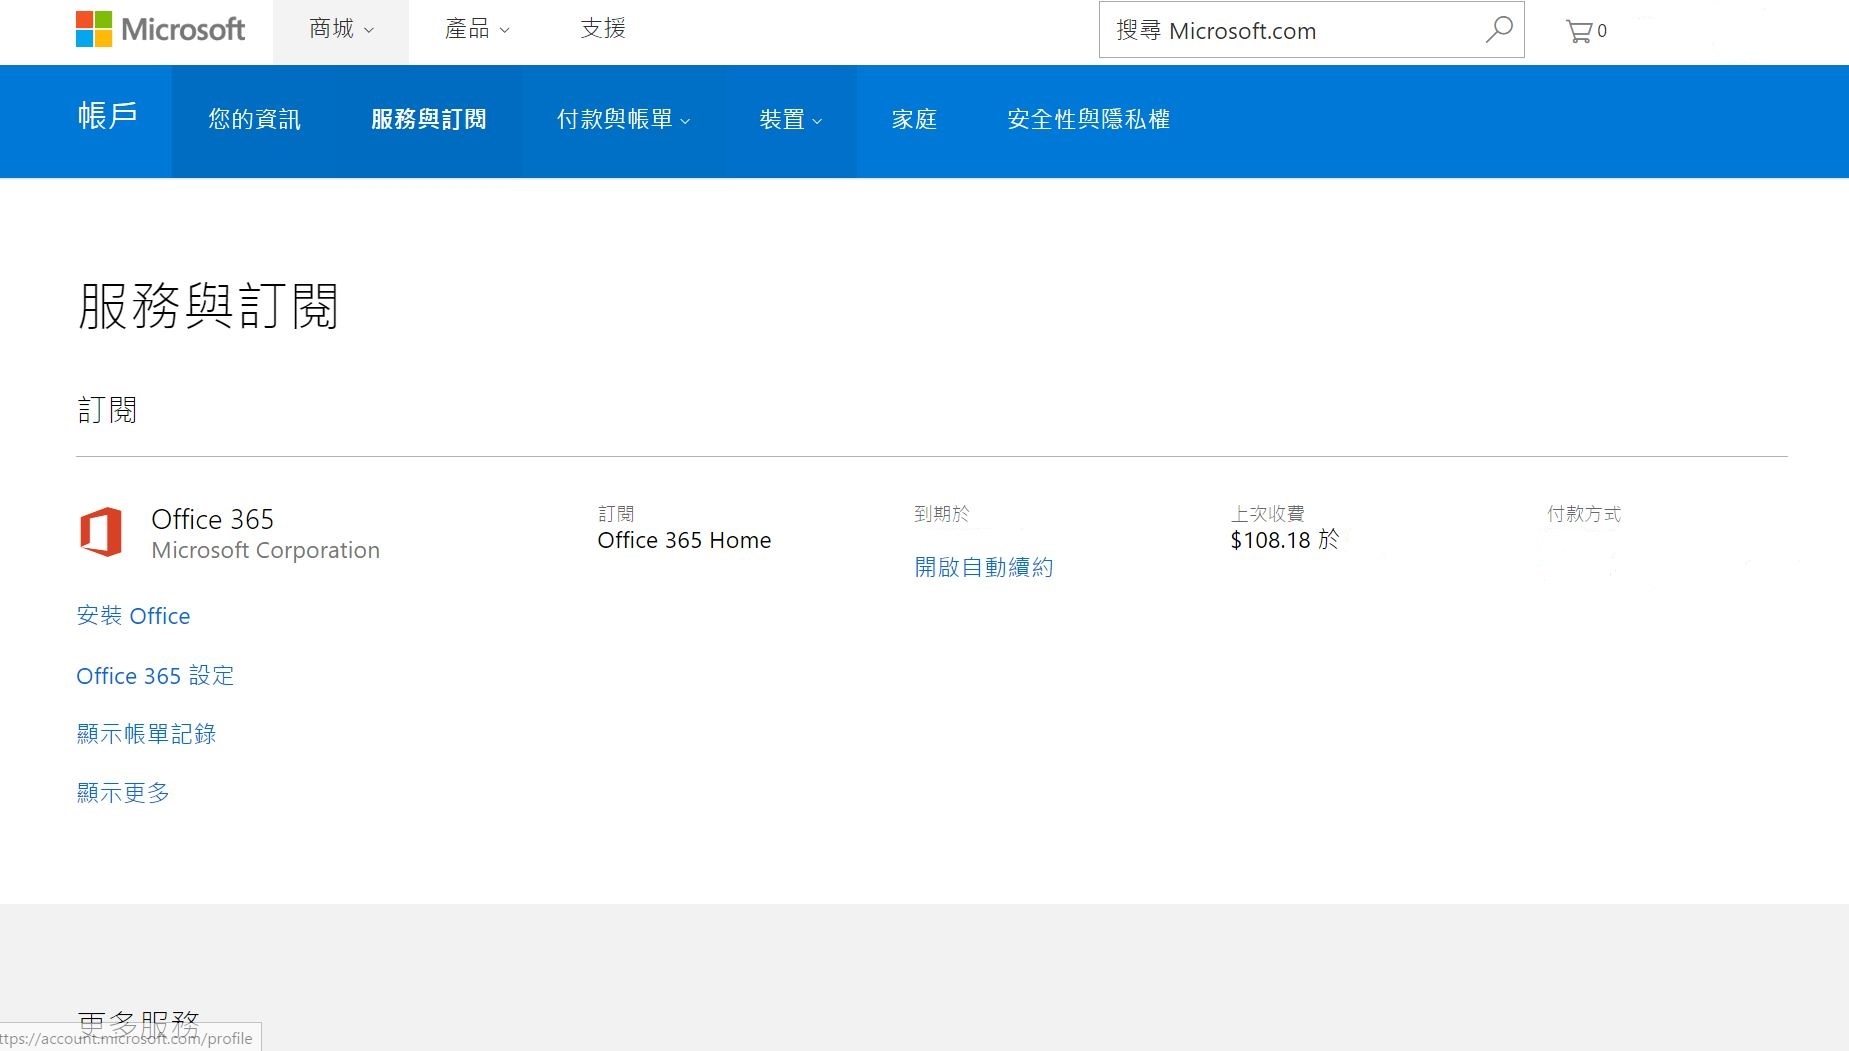
Task: Open the 安全性與隱私權 tab
Action: (x=1088, y=120)
